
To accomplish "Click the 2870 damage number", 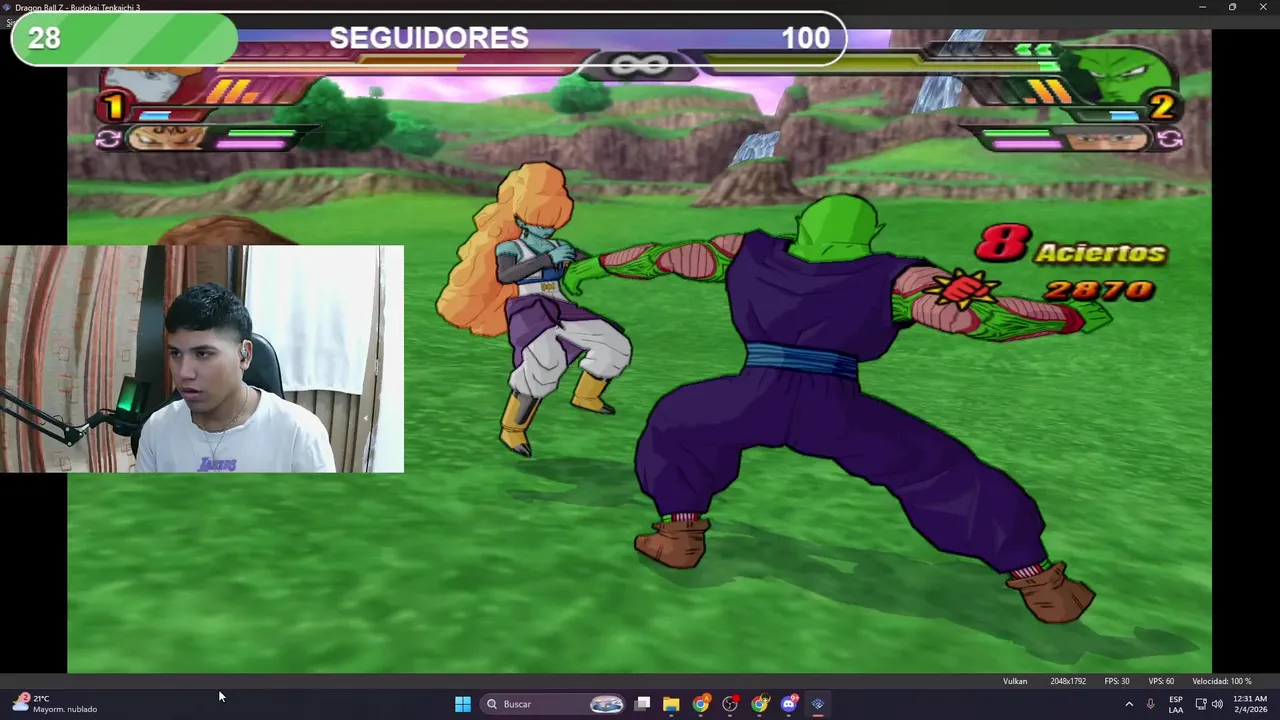I will click(x=1100, y=290).
